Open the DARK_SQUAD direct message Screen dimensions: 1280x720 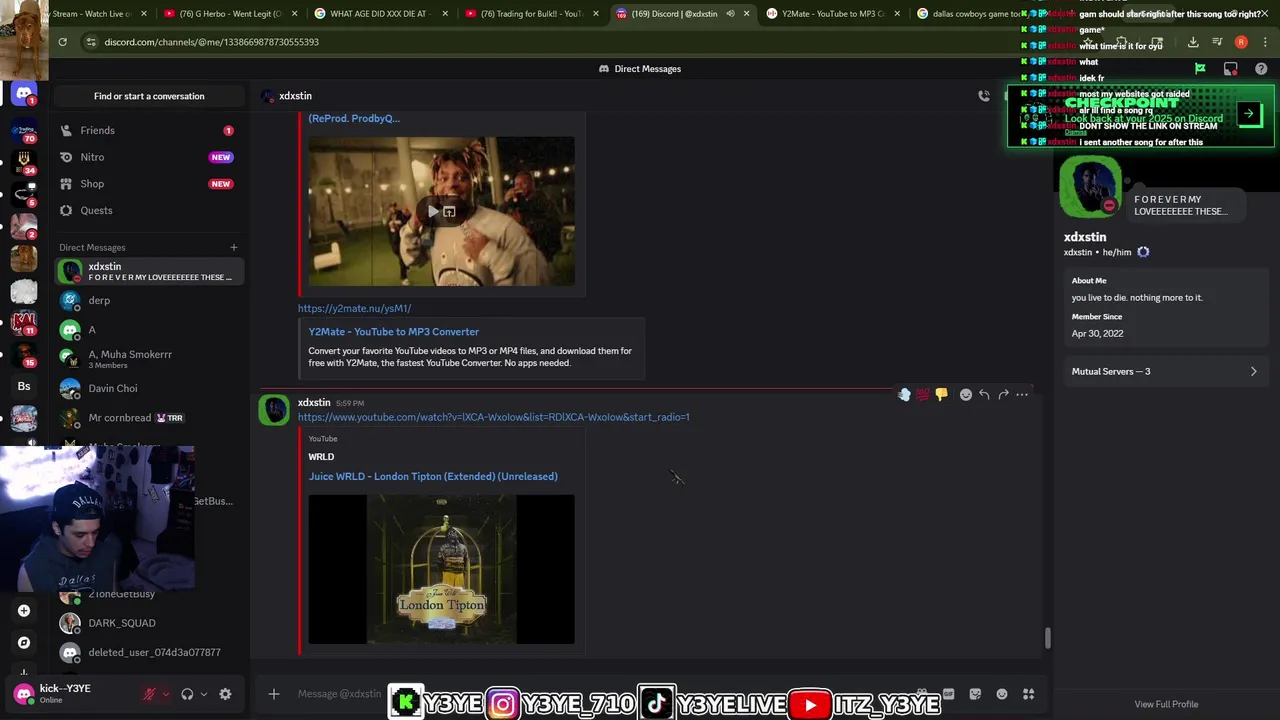click(149, 623)
